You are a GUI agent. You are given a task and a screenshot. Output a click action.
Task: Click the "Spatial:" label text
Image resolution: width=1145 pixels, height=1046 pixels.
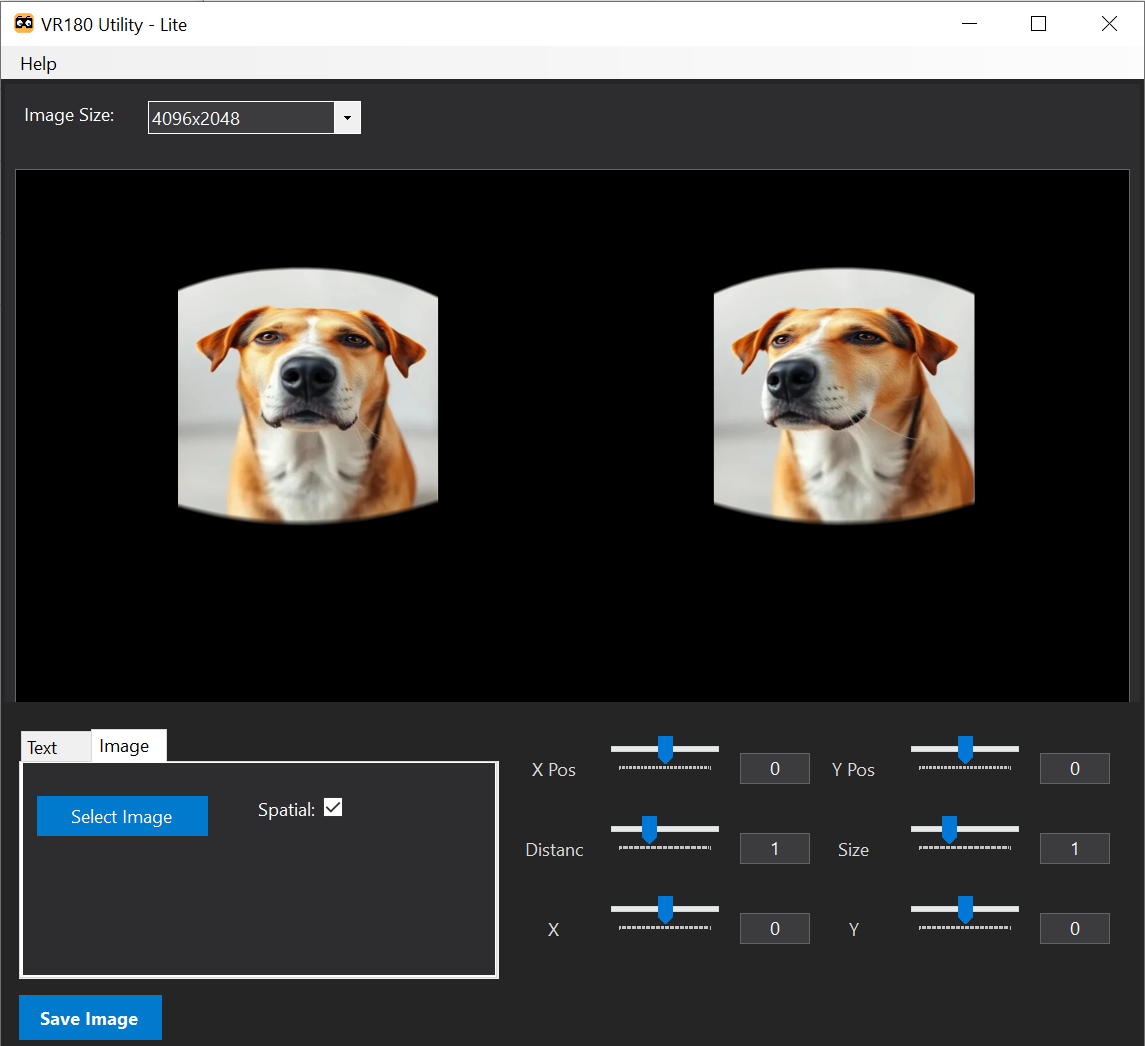pyautogui.click(x=286, y=809)
